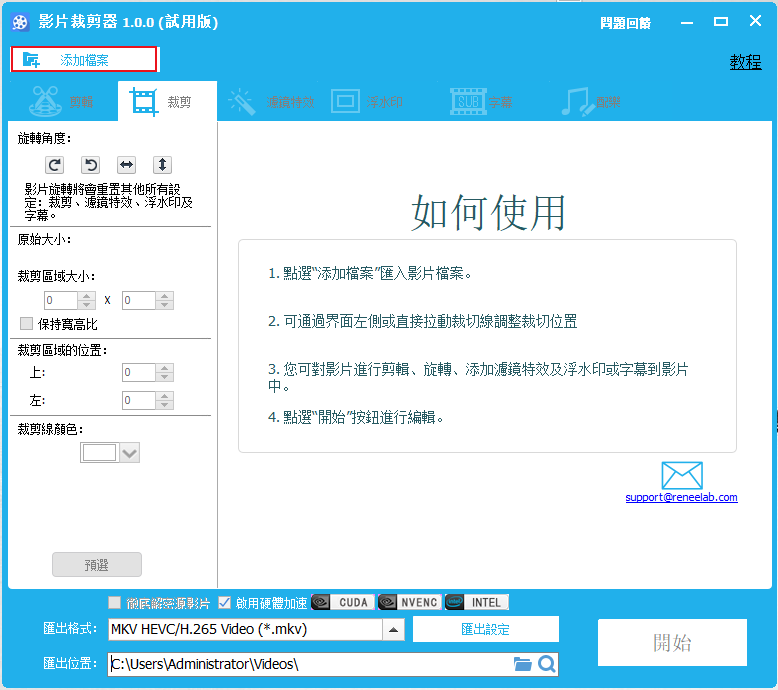Open 問題回饋 feedback
Image resolution: width=778 pixels, height=690 pixels.
[x=625, y=23]
